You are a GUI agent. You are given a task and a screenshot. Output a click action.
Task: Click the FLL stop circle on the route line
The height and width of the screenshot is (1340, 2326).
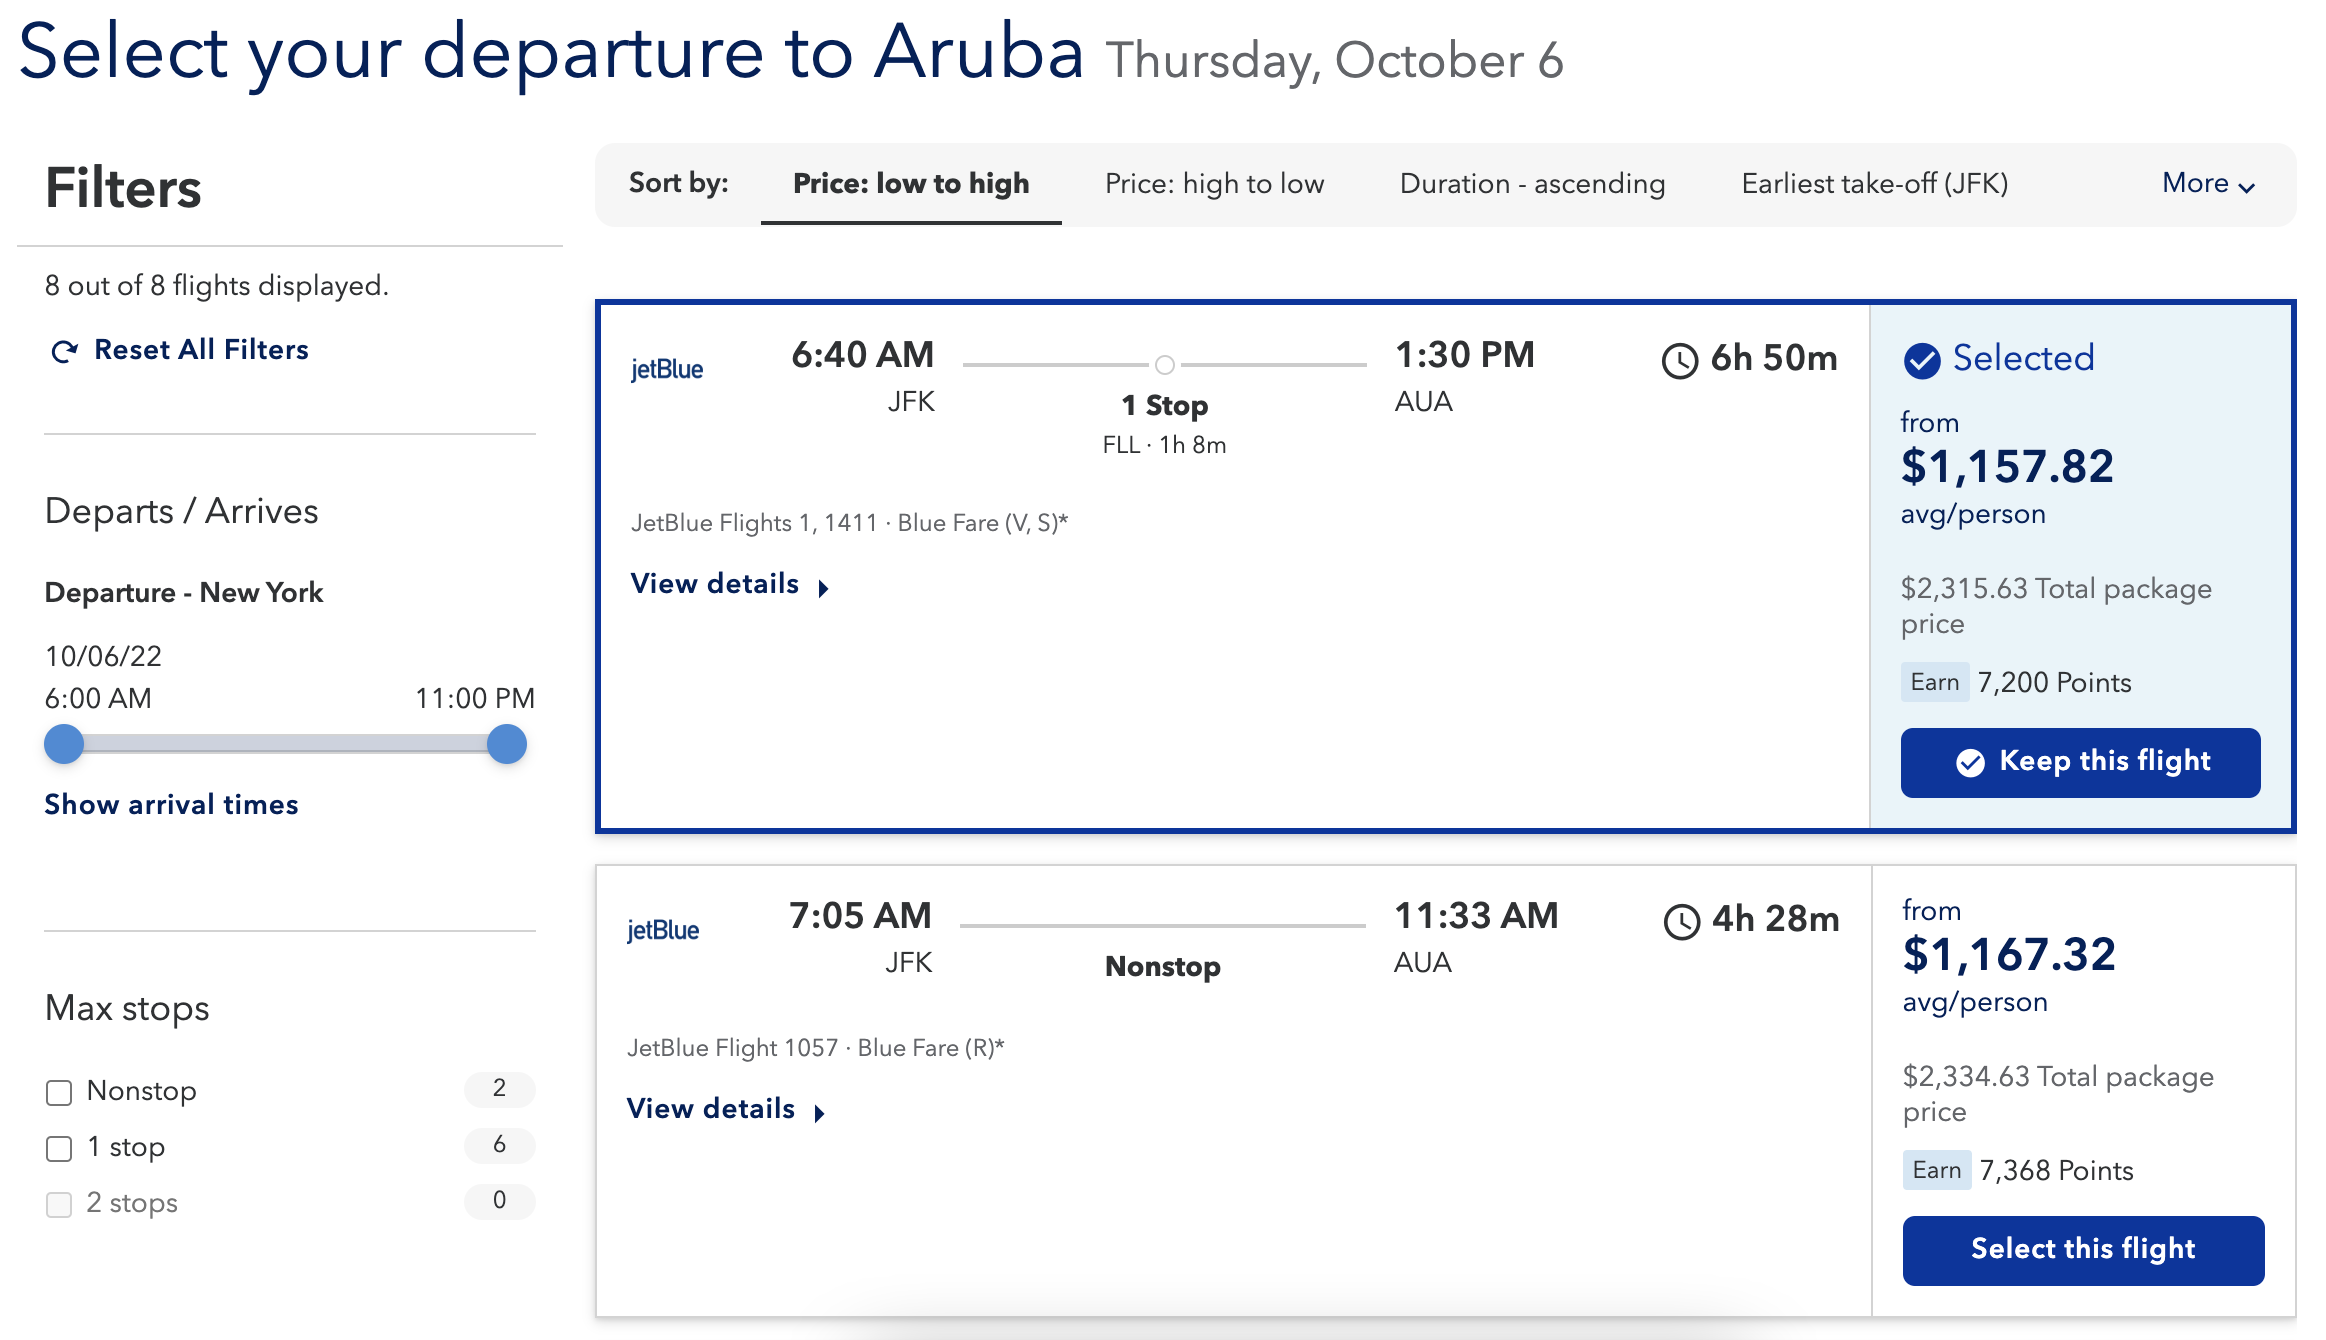[x=1165, y=365]
